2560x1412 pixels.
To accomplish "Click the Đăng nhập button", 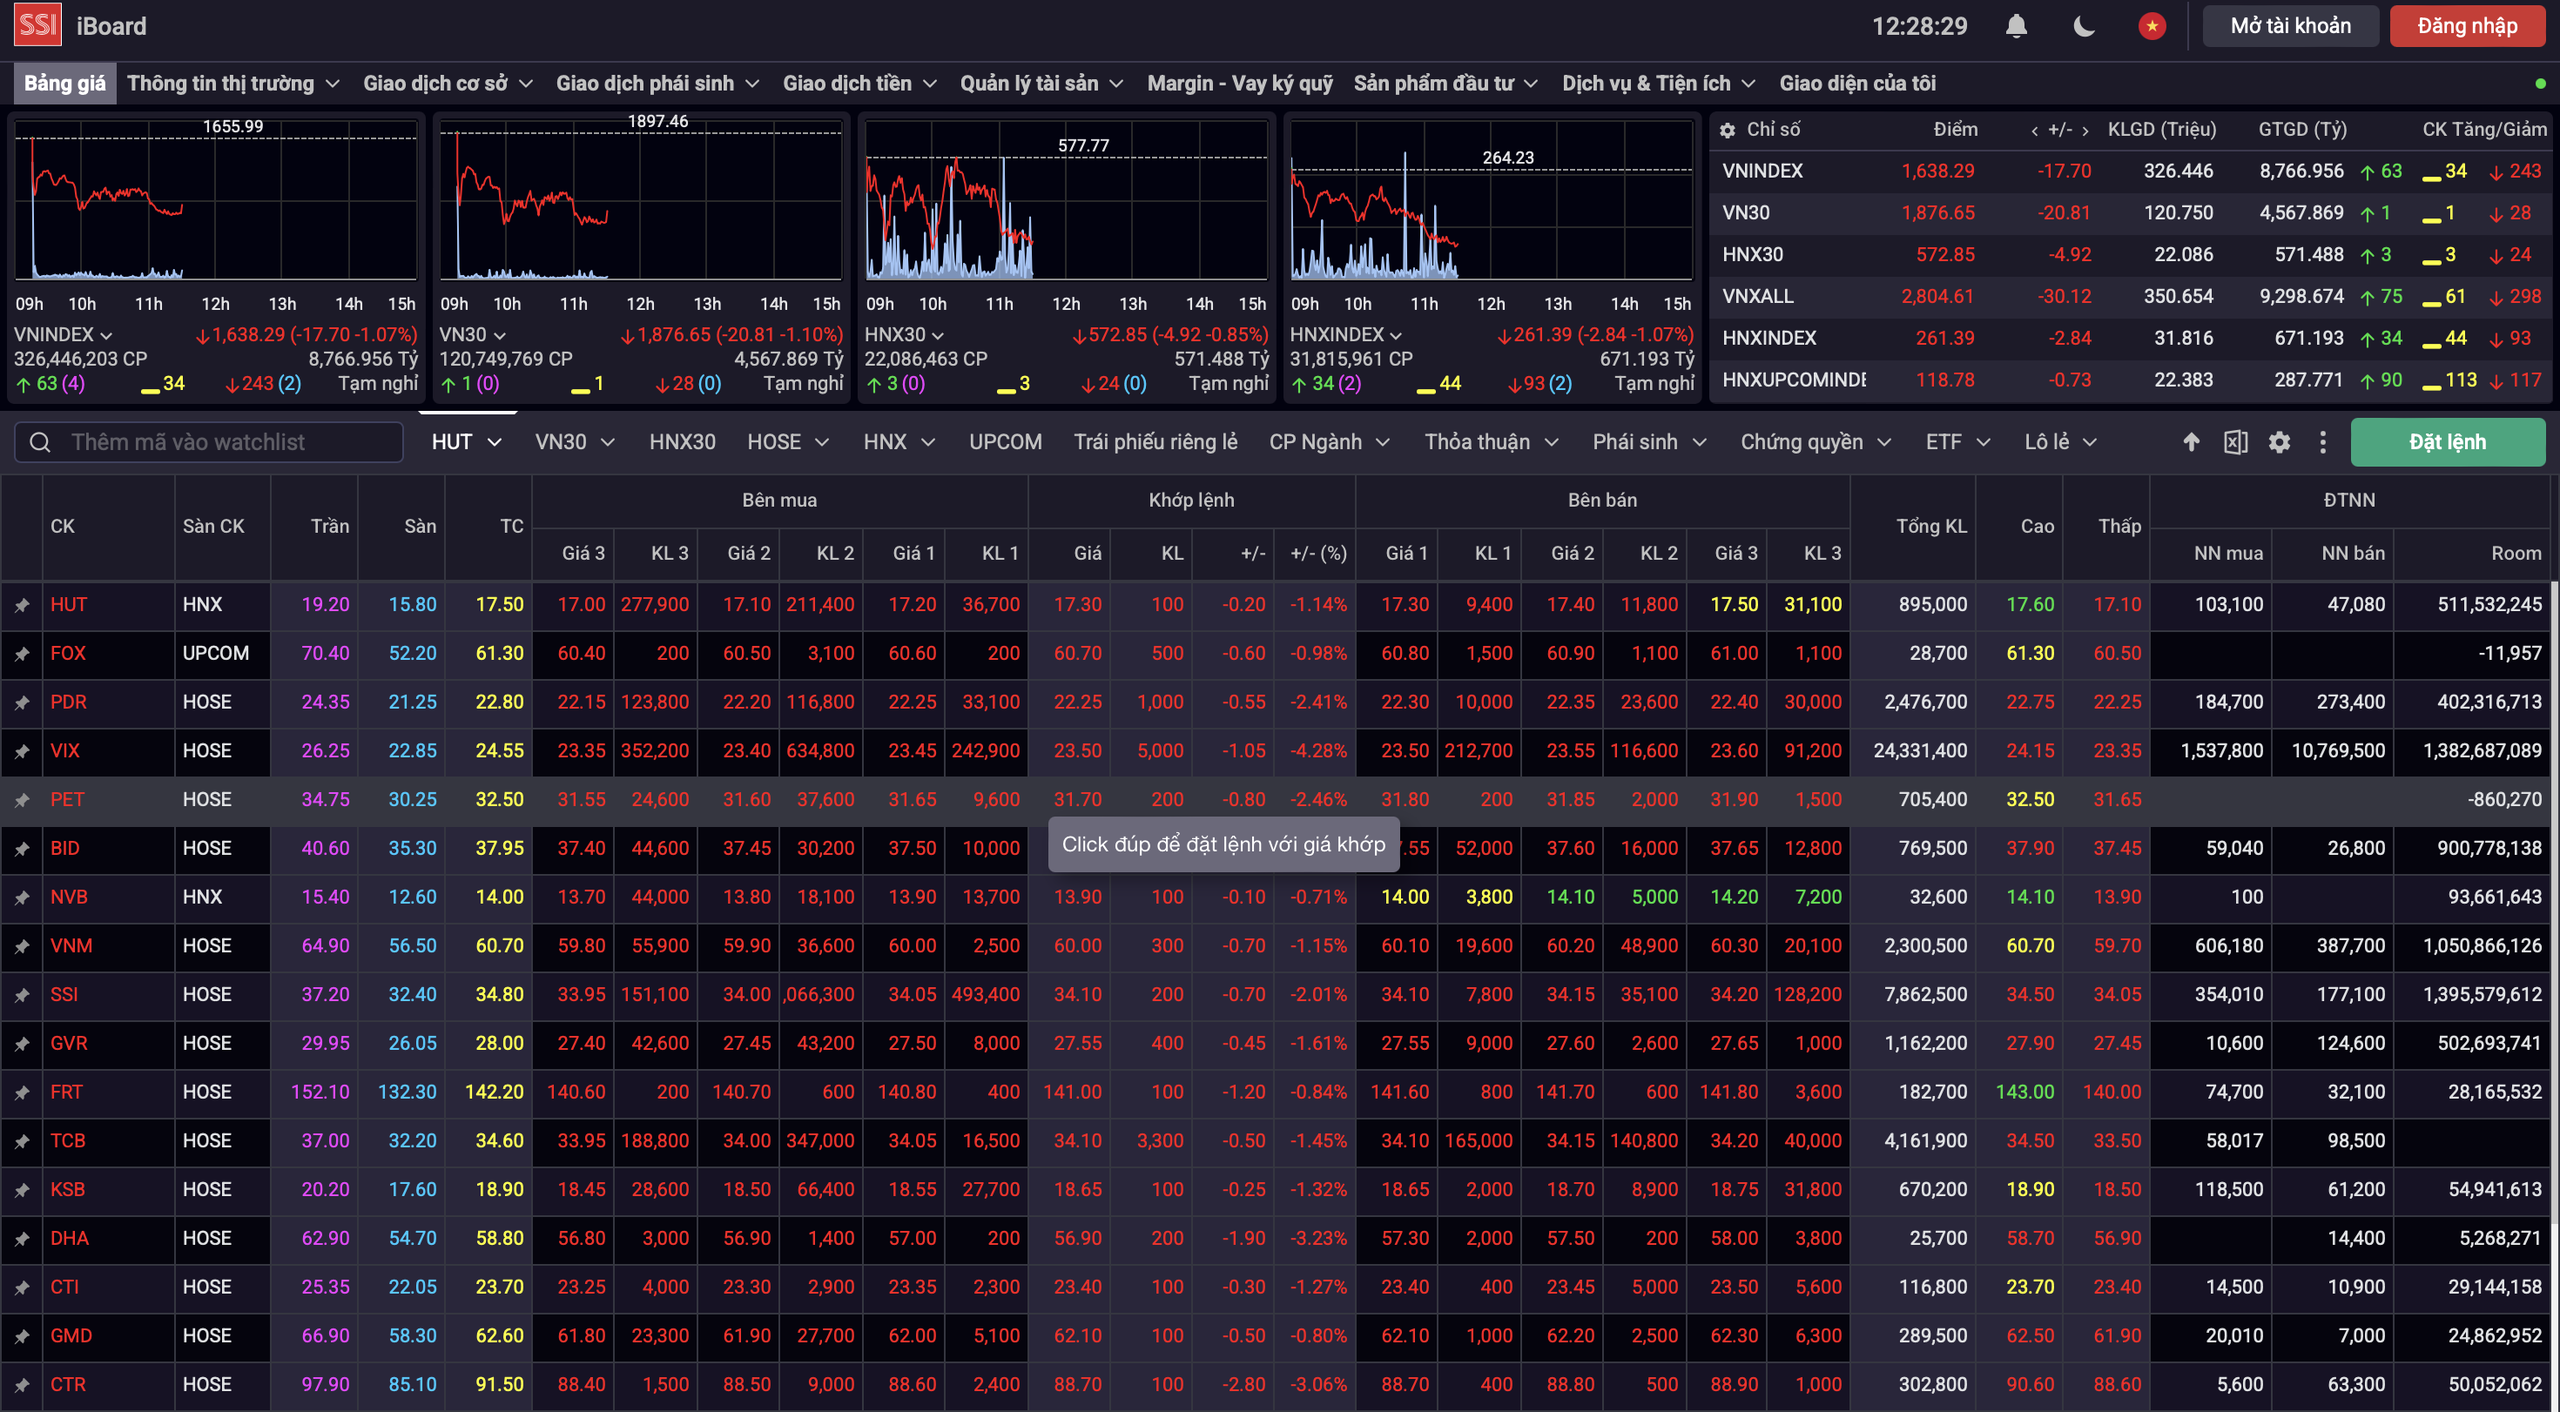I will pyautogui.click(x=2466, y=26).
